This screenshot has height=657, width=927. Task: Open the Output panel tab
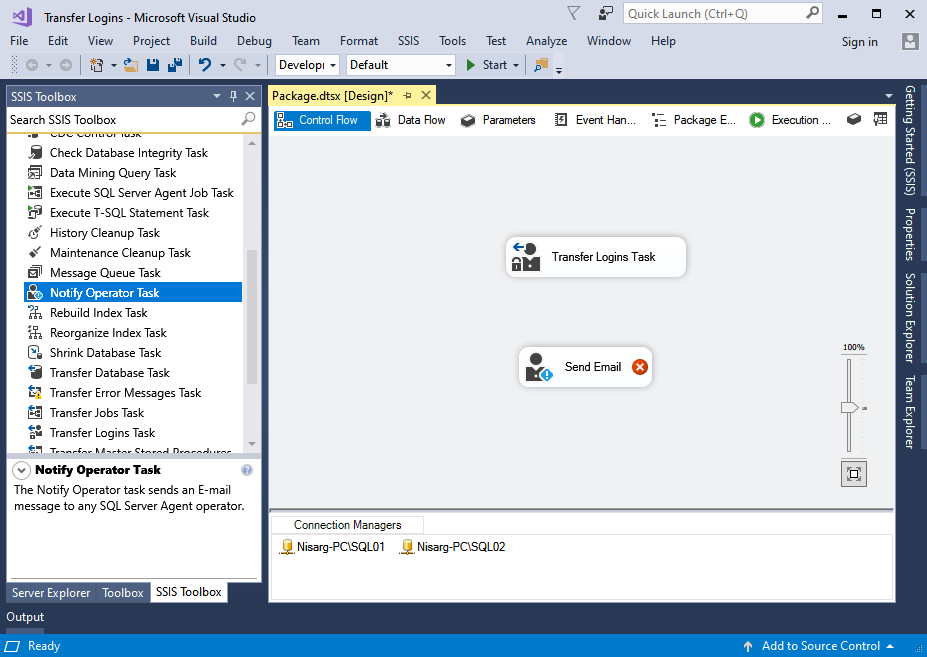tap(25, 617)
